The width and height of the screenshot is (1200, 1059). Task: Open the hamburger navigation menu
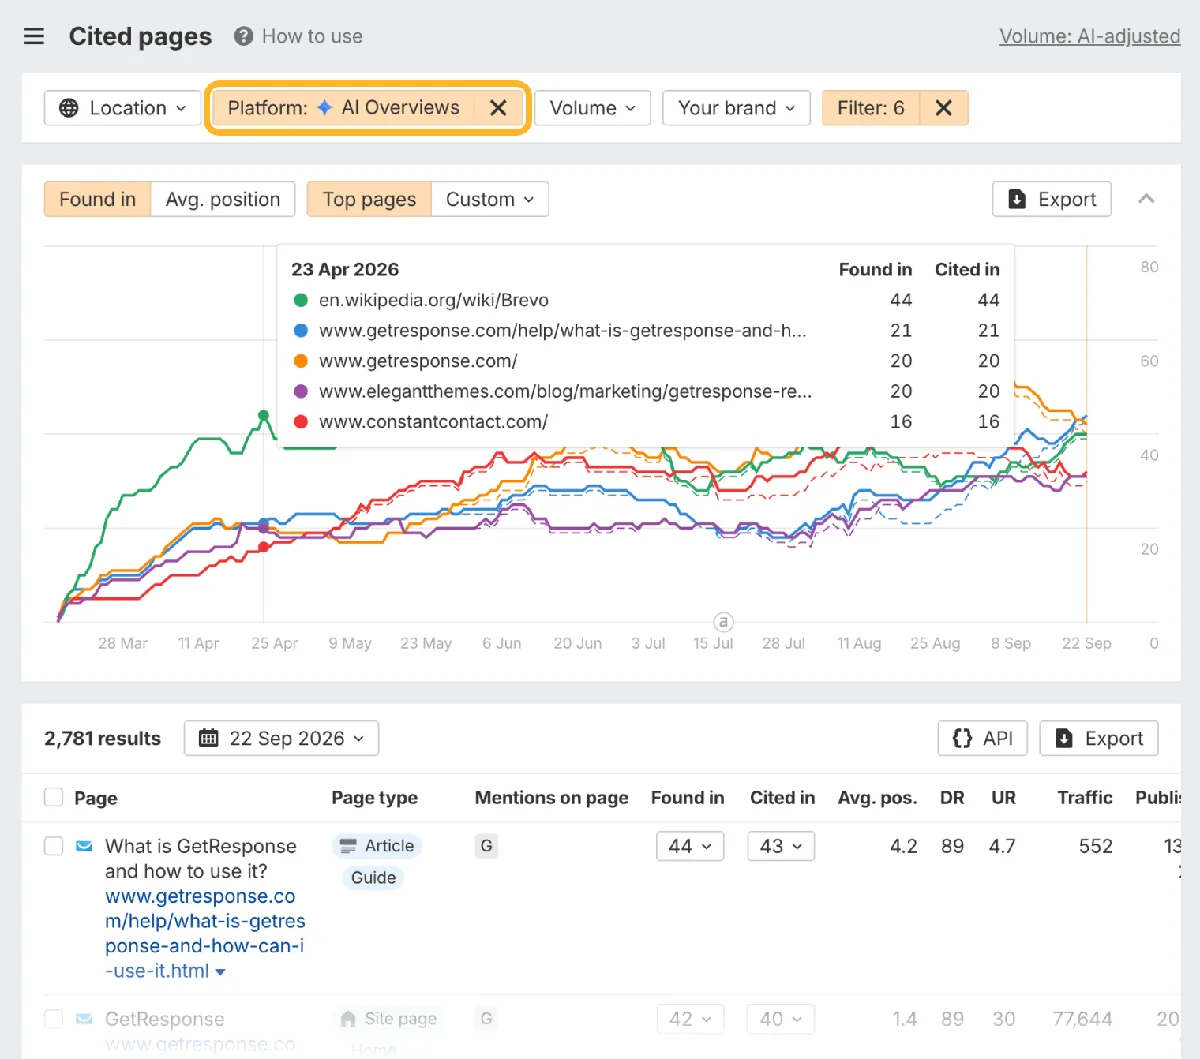(34, 37)
